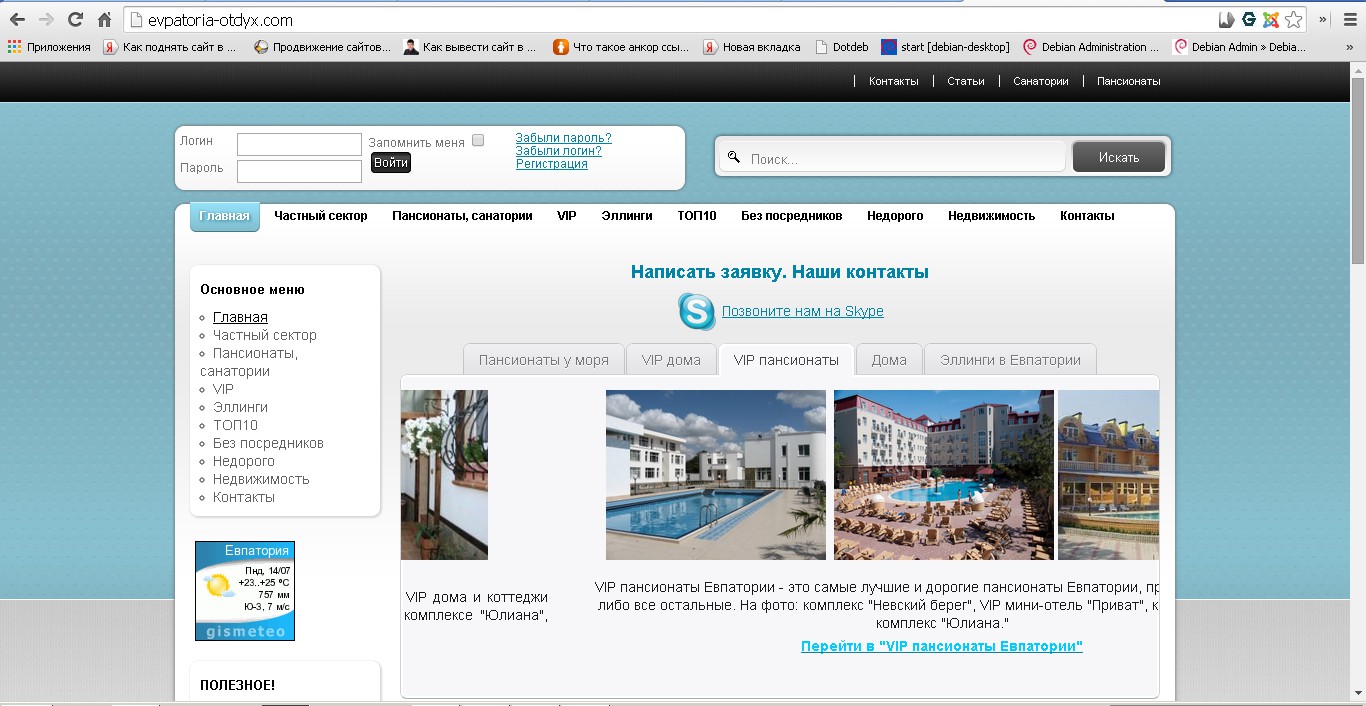Focus the Логин input field
Image resolution: width=1366 pixels, height=706 pixels.
[299, 144]
